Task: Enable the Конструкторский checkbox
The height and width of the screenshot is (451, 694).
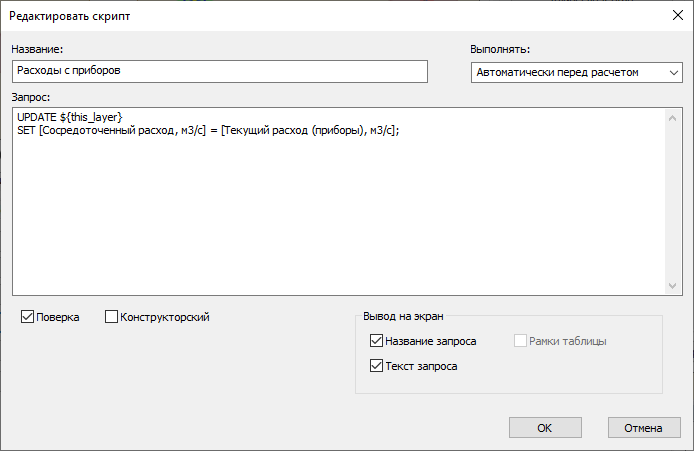Action: pyautogui.click(x=111, y=317)
